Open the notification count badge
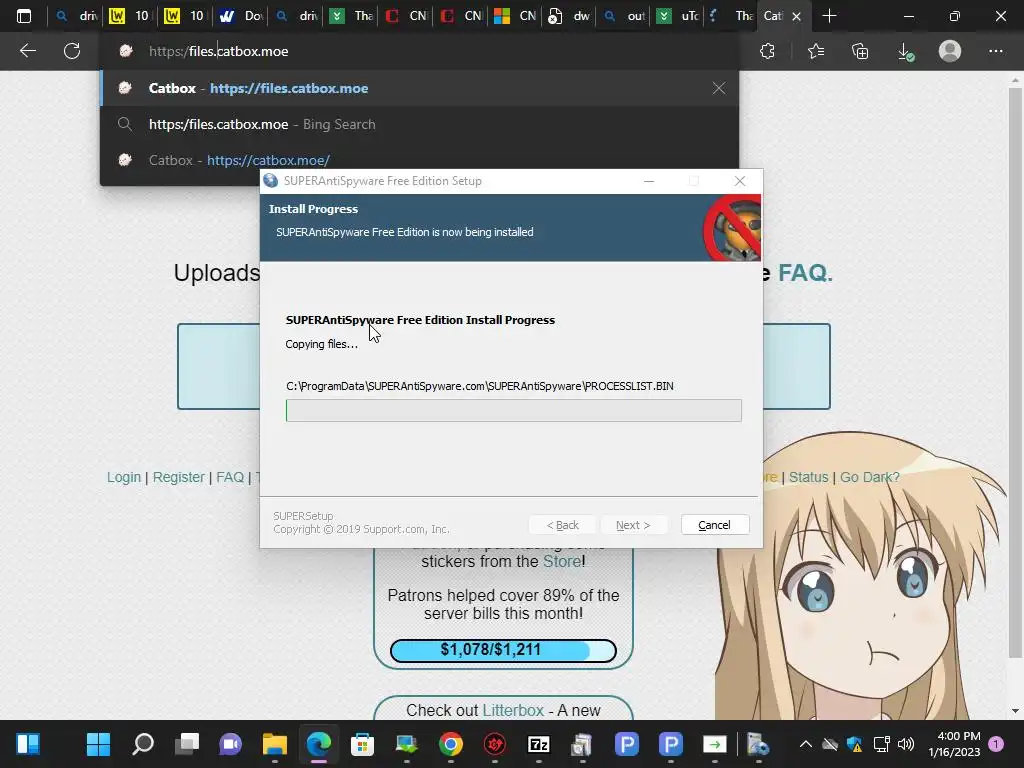Screen dimensions: 1024x768 tap(996, 744)
